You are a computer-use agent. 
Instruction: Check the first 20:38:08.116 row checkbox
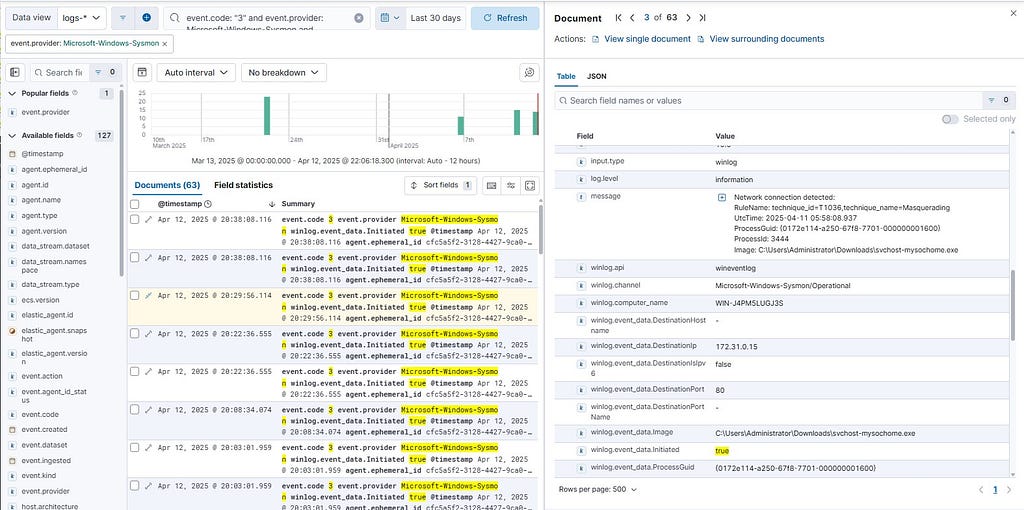point(135,220)
